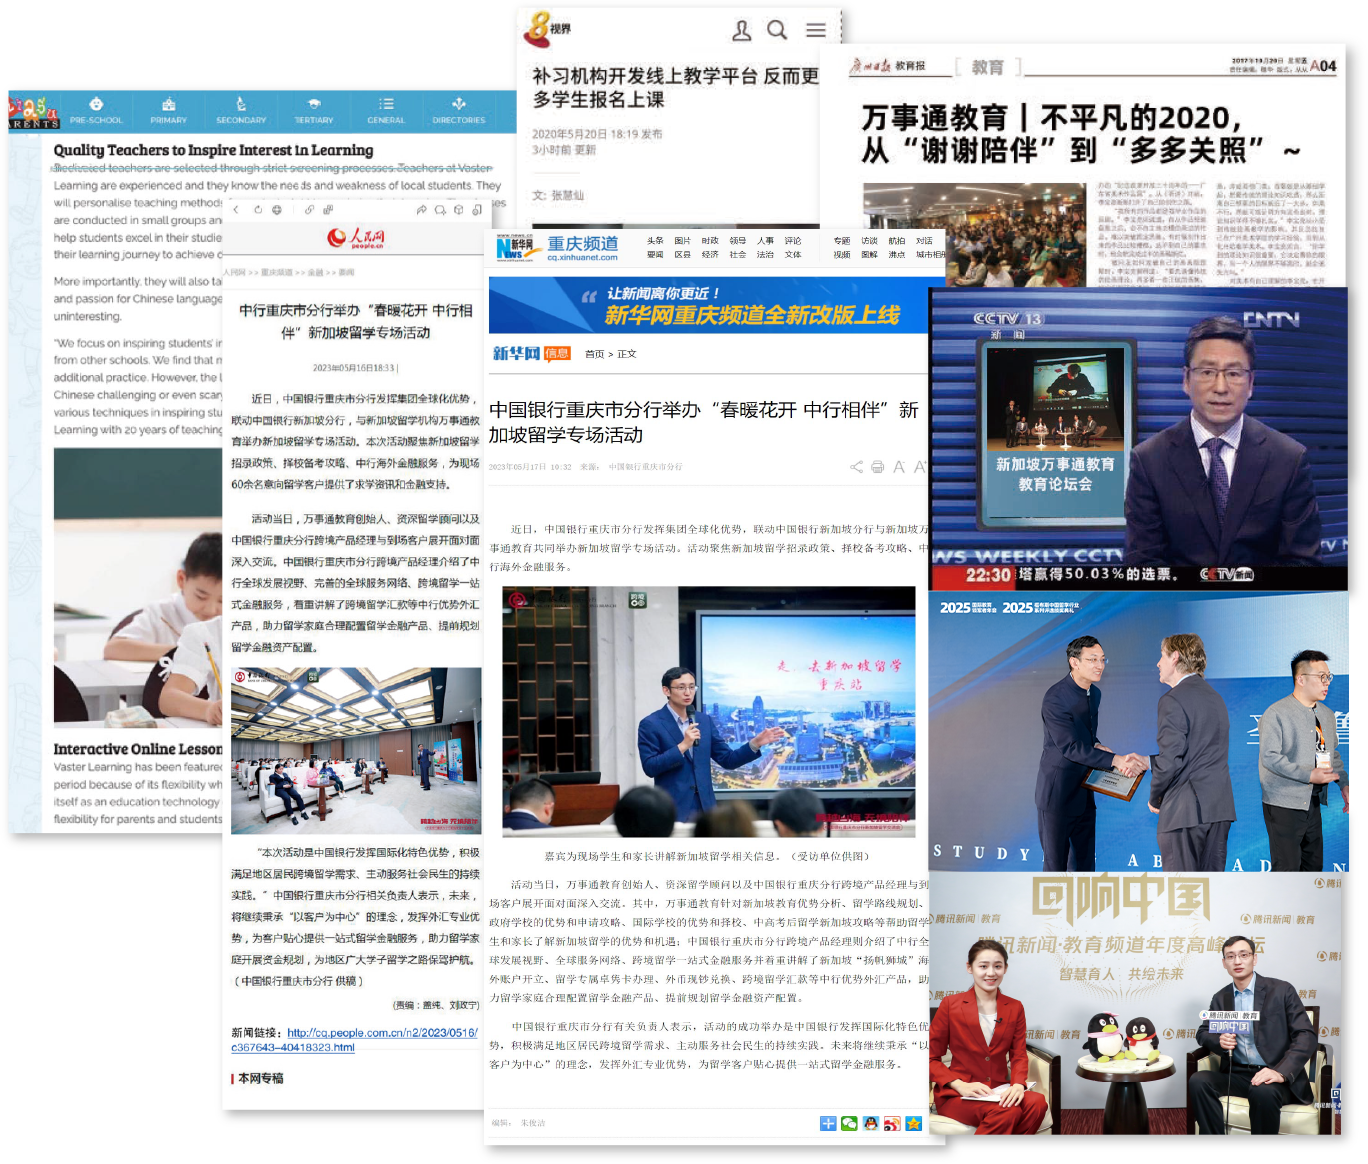This screenshot has height=1164, width=1368.
Task: Click the 法治 nav link on Xinhua
Action: point(765,255)
